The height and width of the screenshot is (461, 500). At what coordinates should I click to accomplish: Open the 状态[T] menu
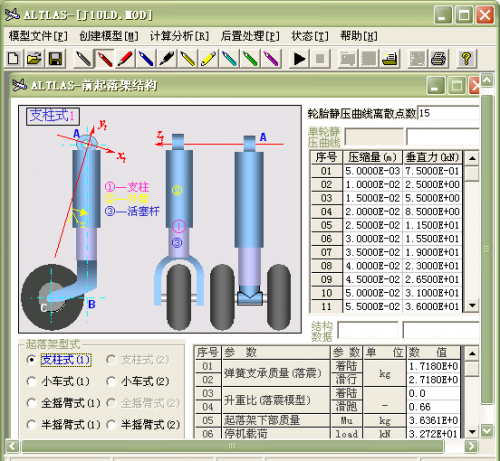(310, 36)
